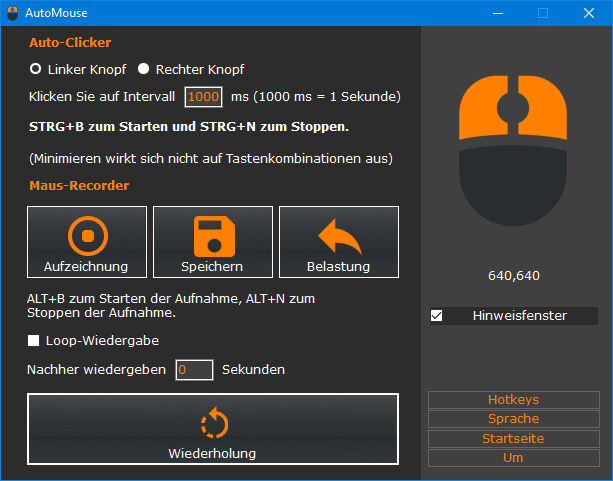
Task: Click the large orange mouse logo
Action: point(513,151)
